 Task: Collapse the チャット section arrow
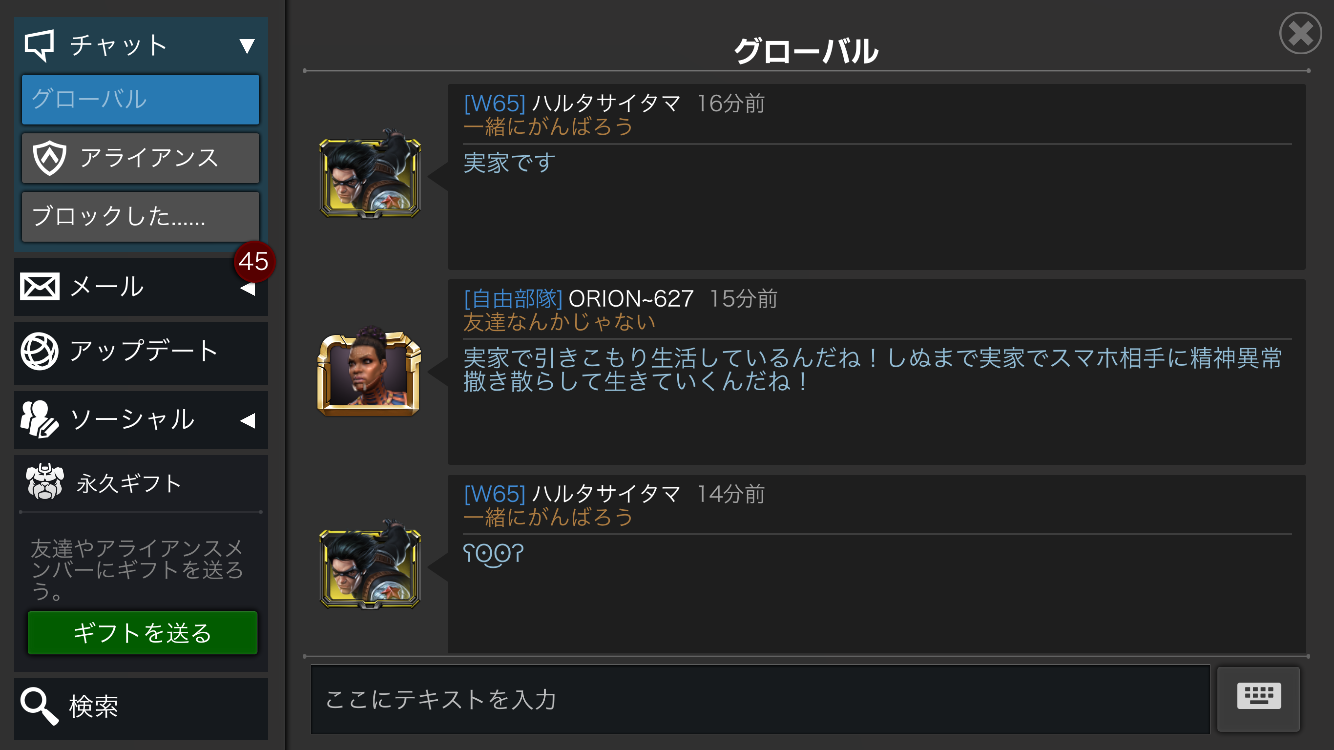[247, 45]
